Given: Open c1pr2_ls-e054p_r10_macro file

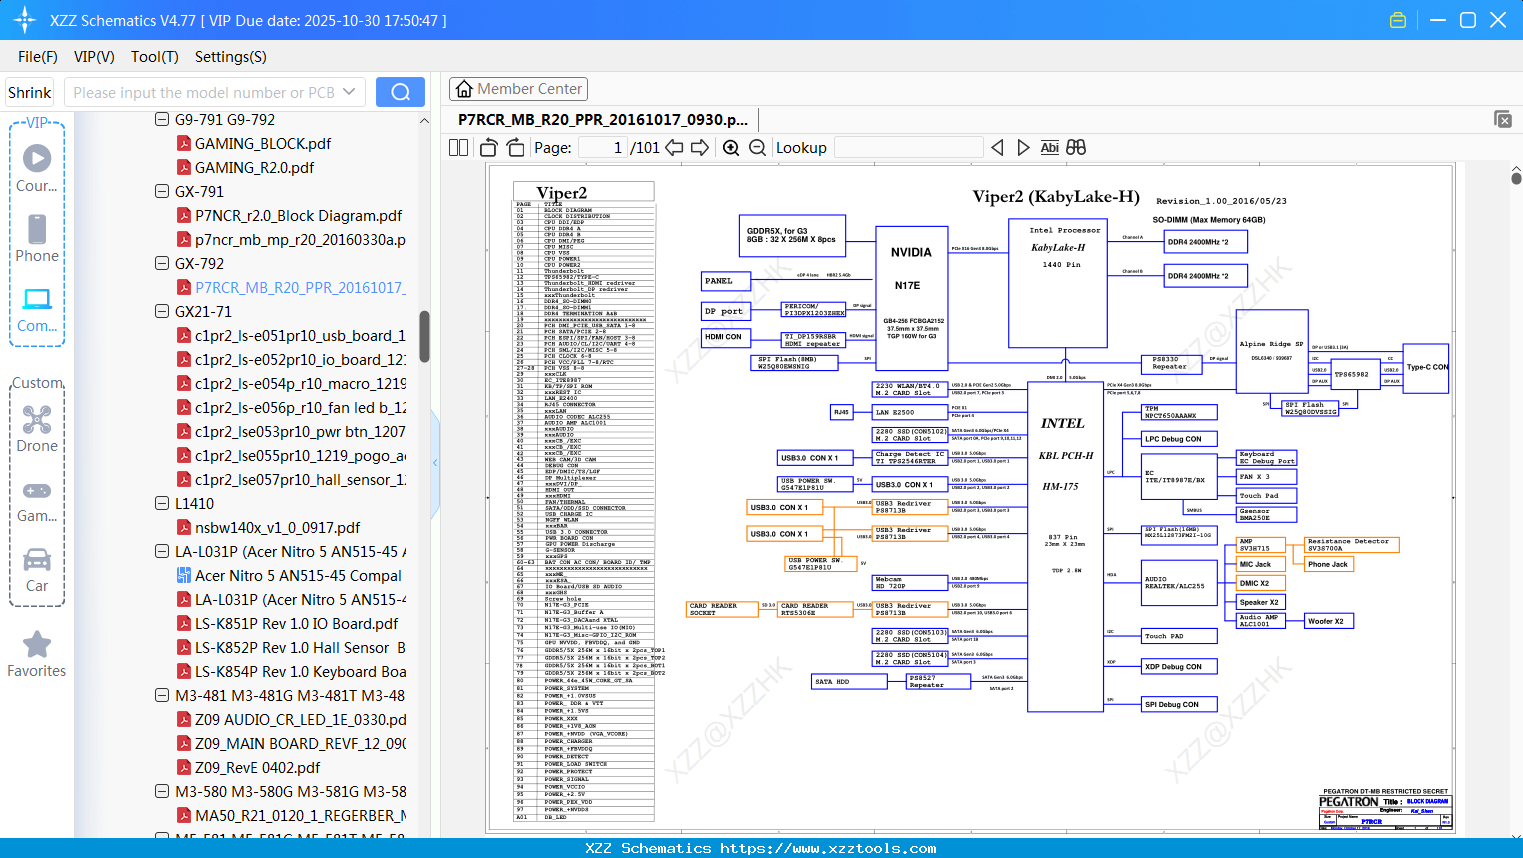Looking at the screenshot, I should coord(300,383).
